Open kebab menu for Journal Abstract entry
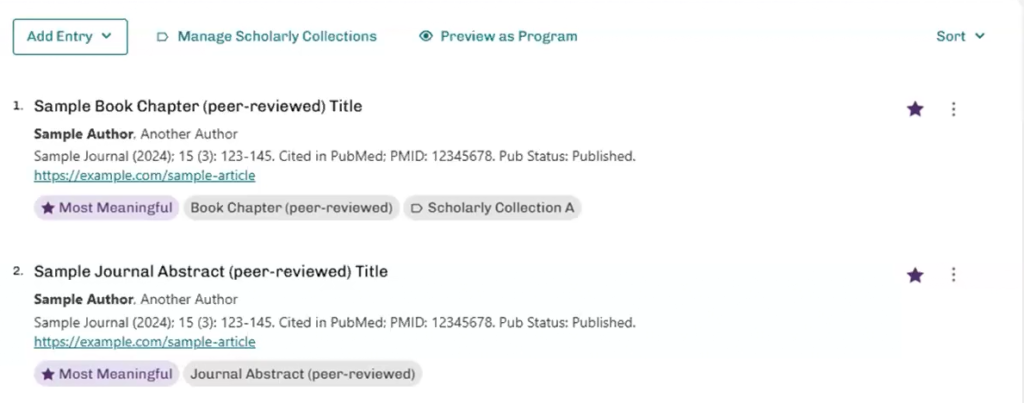The width and height of the screenshot is (1024, 403). pos(953,275)
